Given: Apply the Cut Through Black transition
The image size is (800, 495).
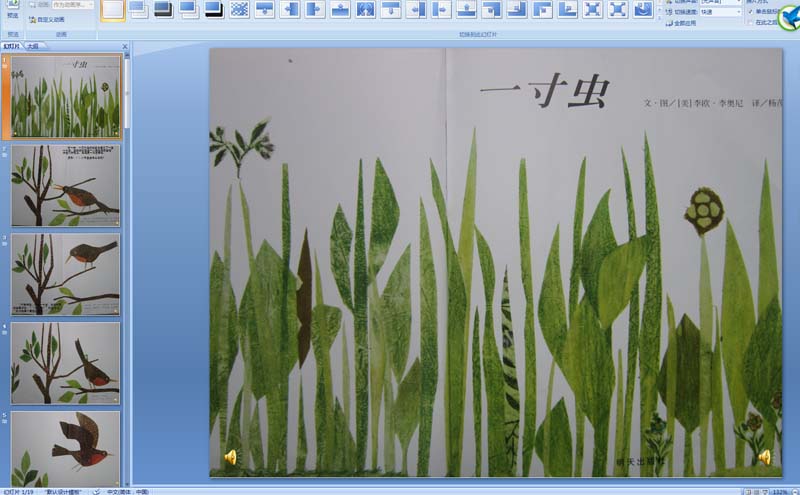Looking at the screenshot, I should tap(214, 9).
